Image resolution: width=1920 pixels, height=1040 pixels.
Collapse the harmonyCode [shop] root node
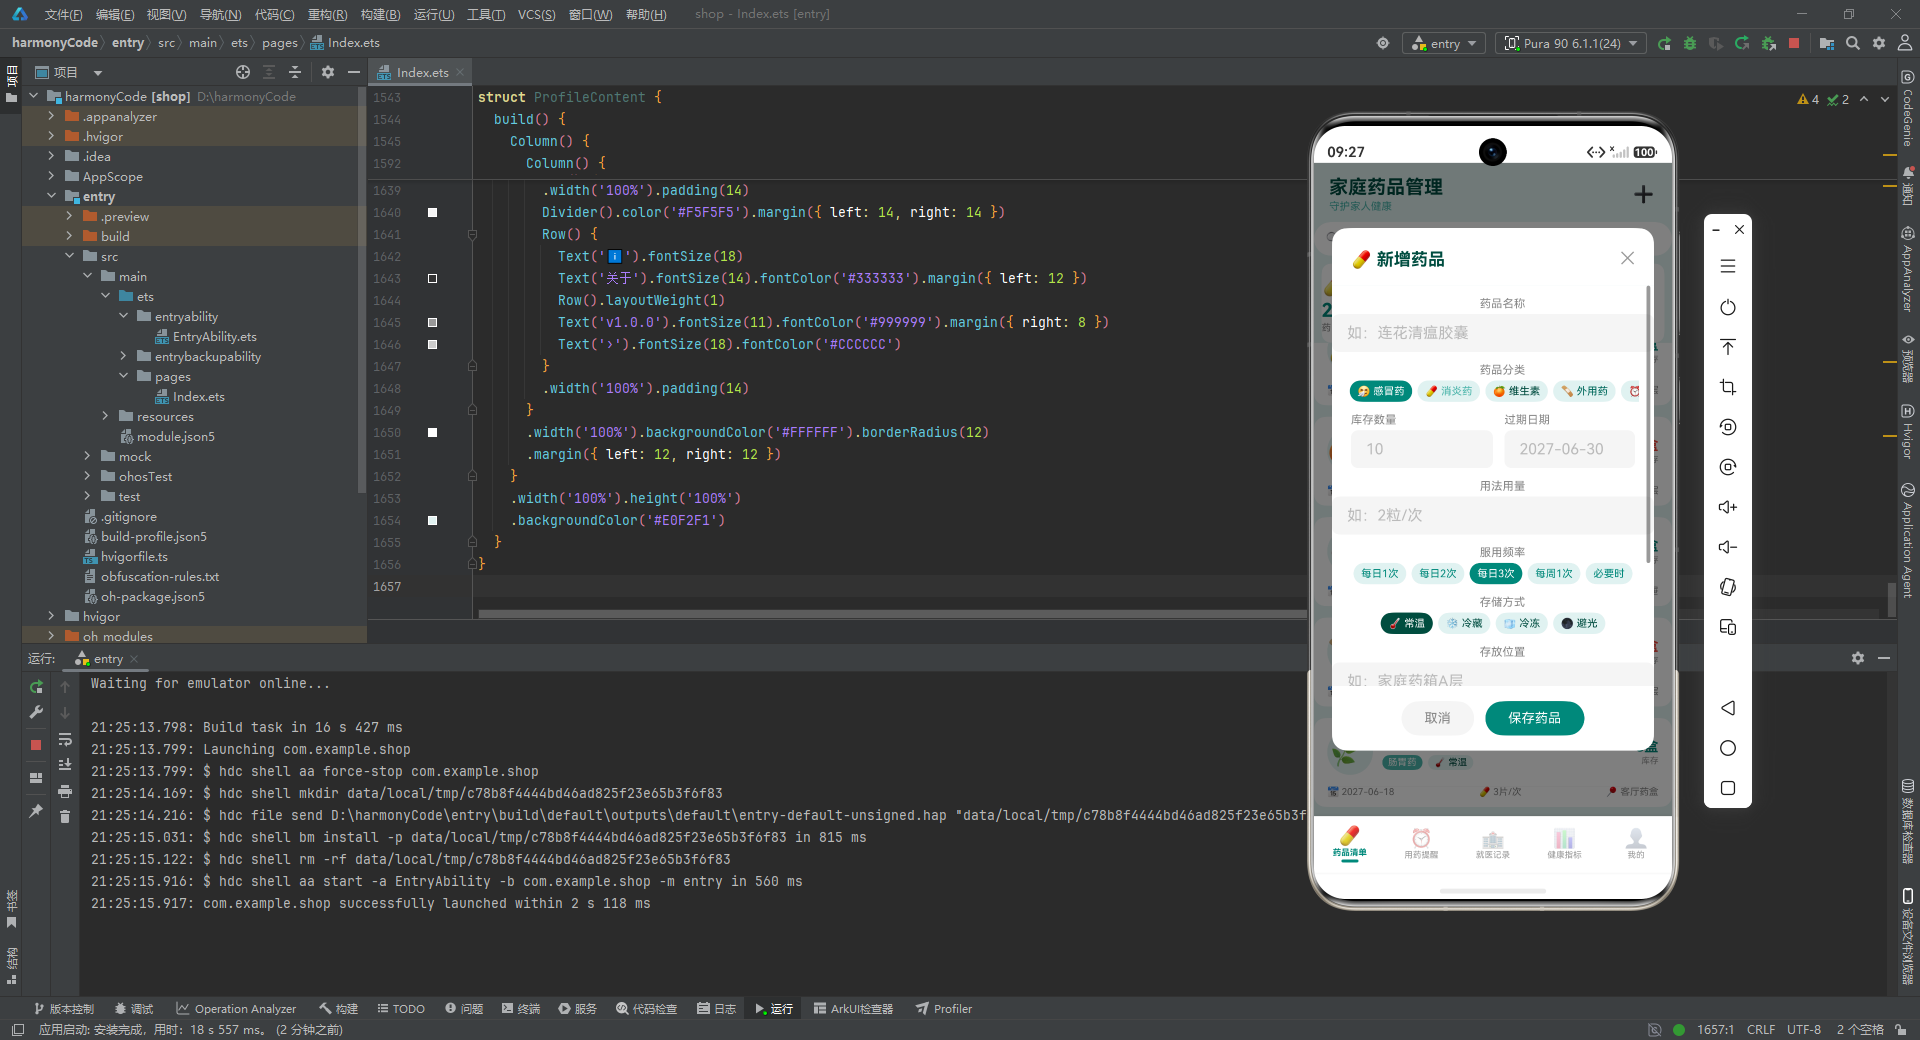tap(34, 96)
